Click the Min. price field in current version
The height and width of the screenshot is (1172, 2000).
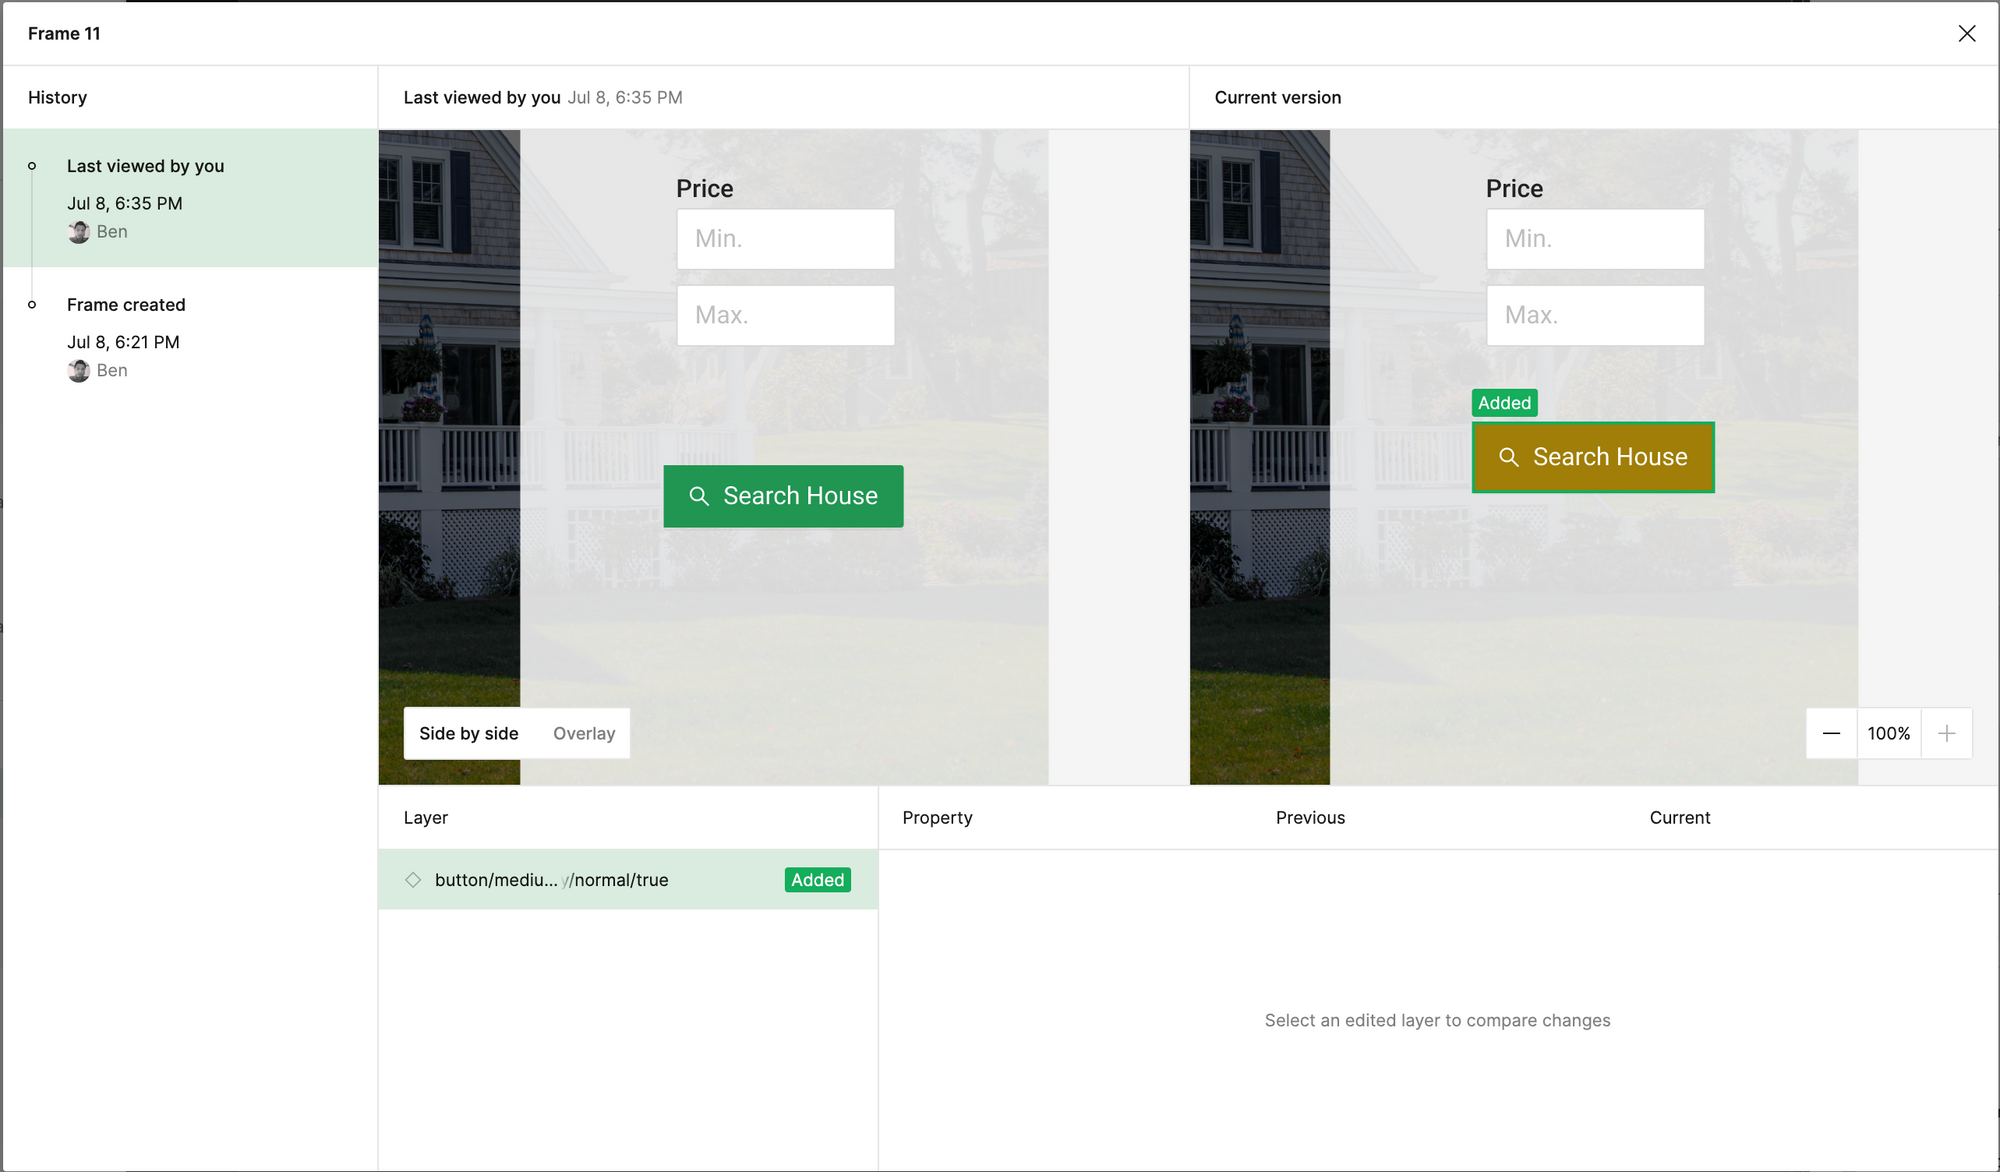[x=1595, y=239]
